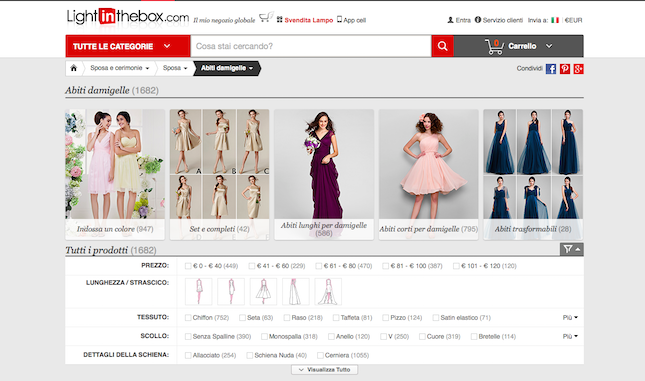Check the € 0 - € 40 price filter

188,266
